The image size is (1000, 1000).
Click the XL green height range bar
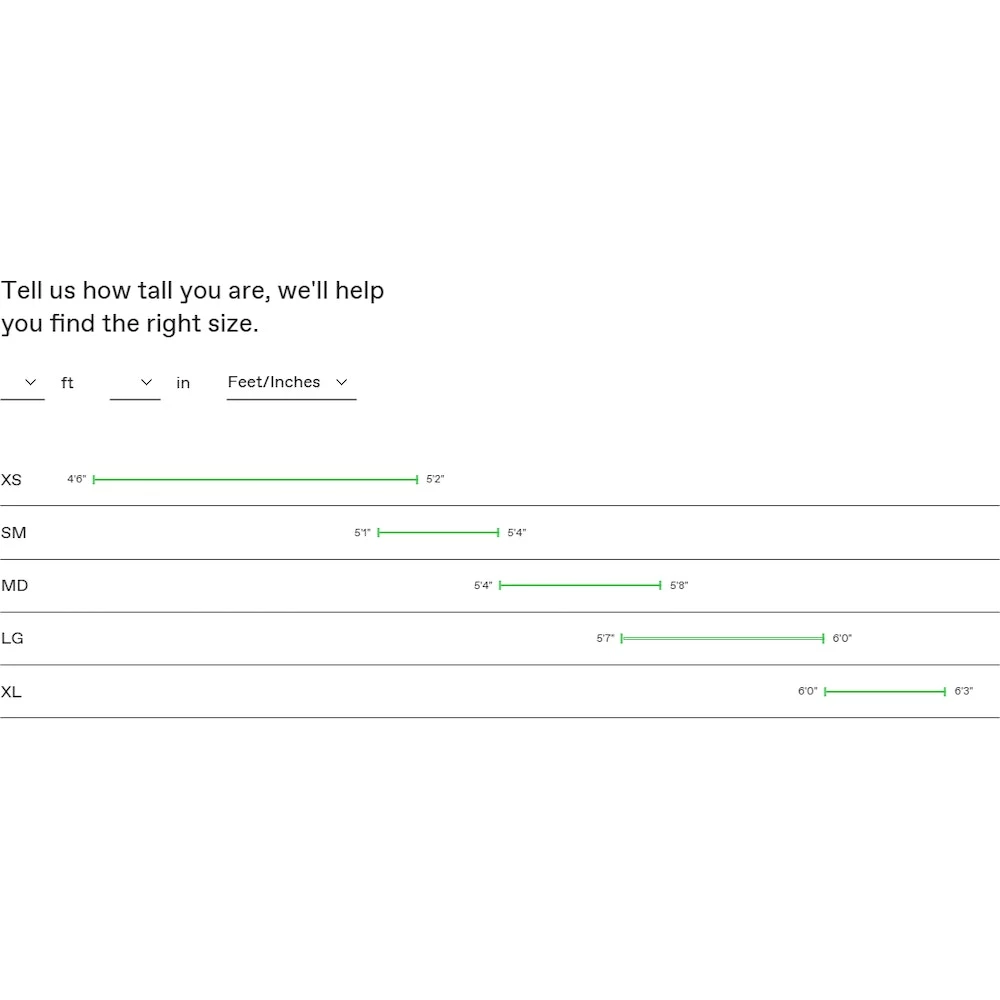point(885,692)
